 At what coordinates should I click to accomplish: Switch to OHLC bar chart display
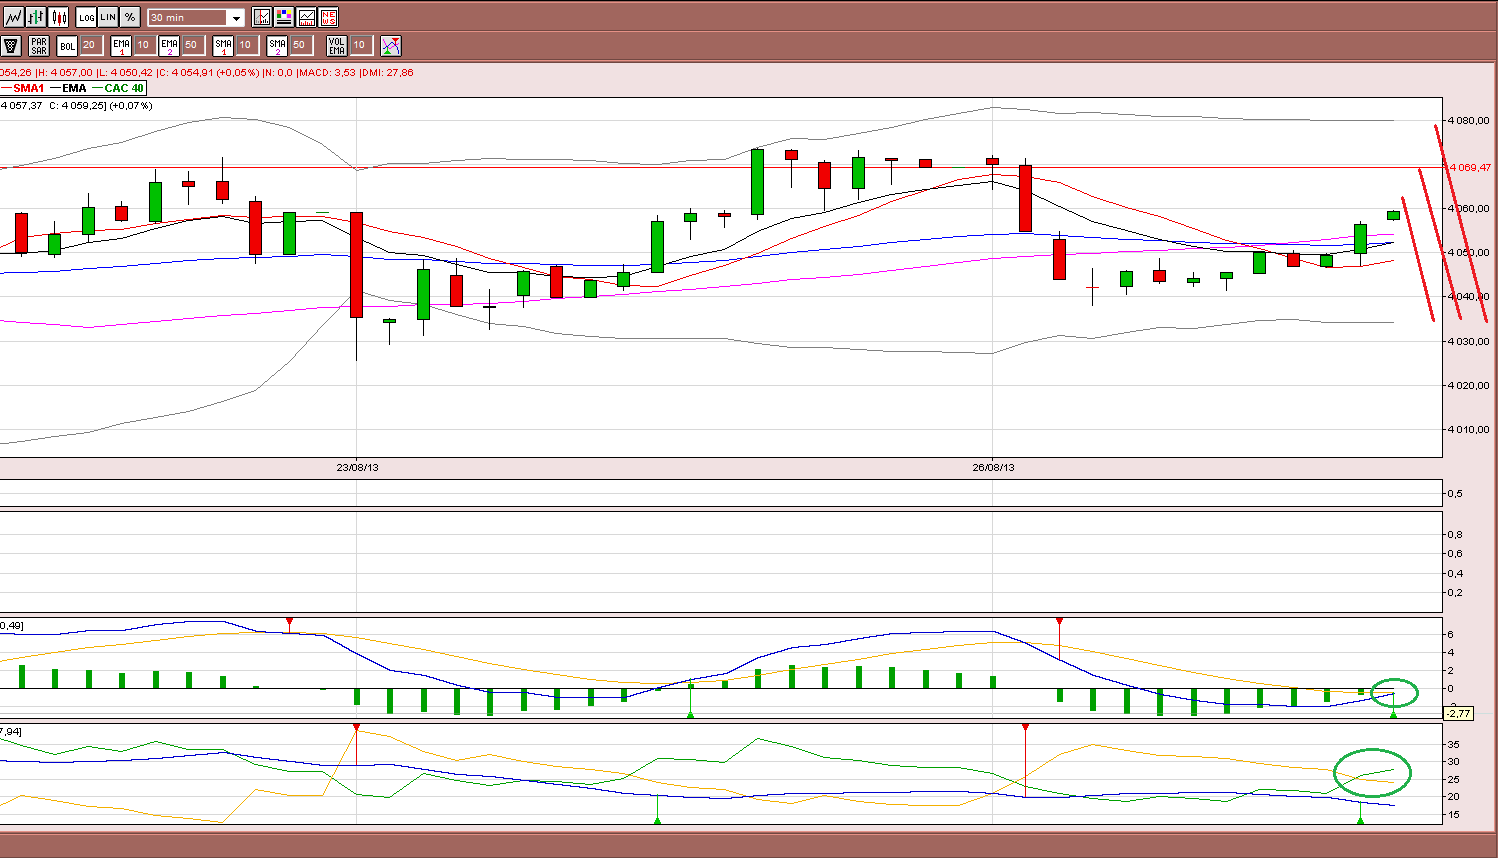36,17
